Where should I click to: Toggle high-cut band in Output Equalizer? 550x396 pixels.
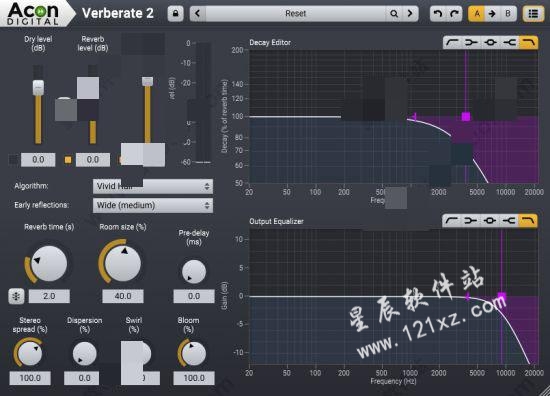tap(528, 221)
